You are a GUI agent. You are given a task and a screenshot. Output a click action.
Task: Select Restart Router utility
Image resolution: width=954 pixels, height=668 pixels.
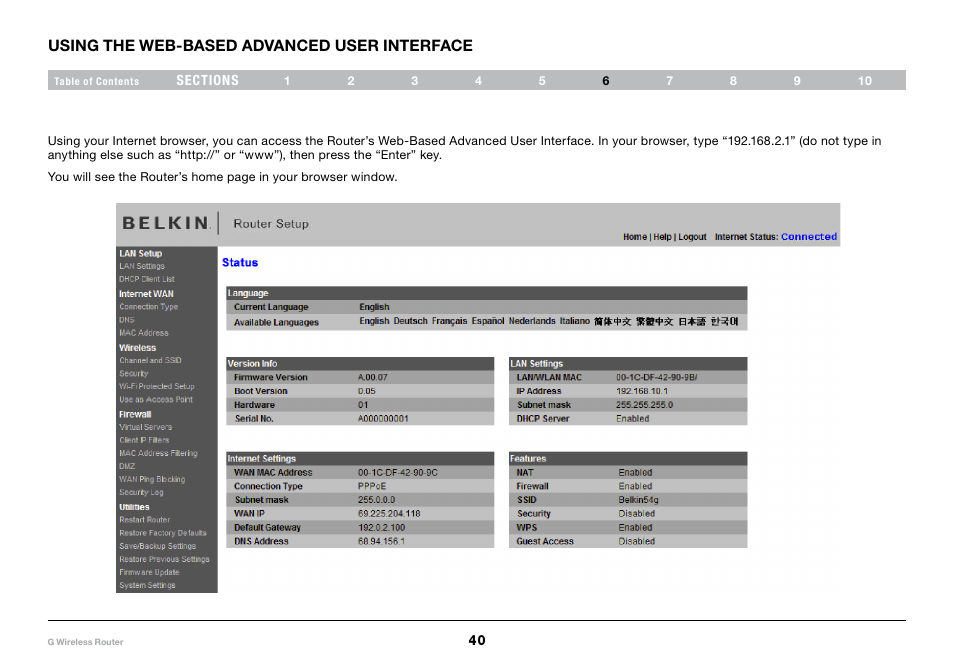coord(145,520)
